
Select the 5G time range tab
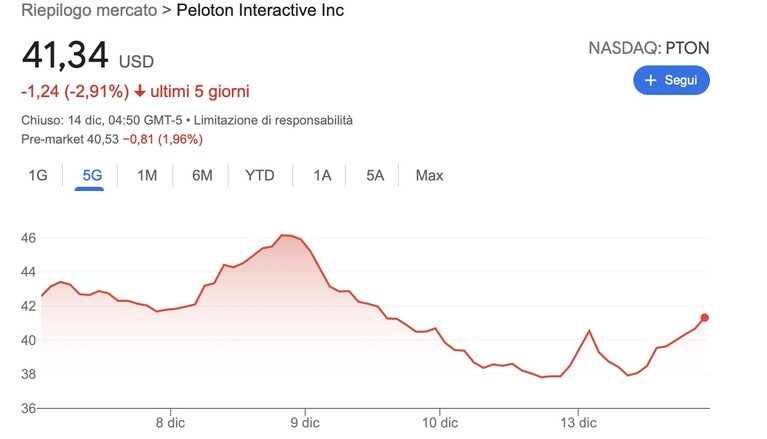tap(92, 175)
